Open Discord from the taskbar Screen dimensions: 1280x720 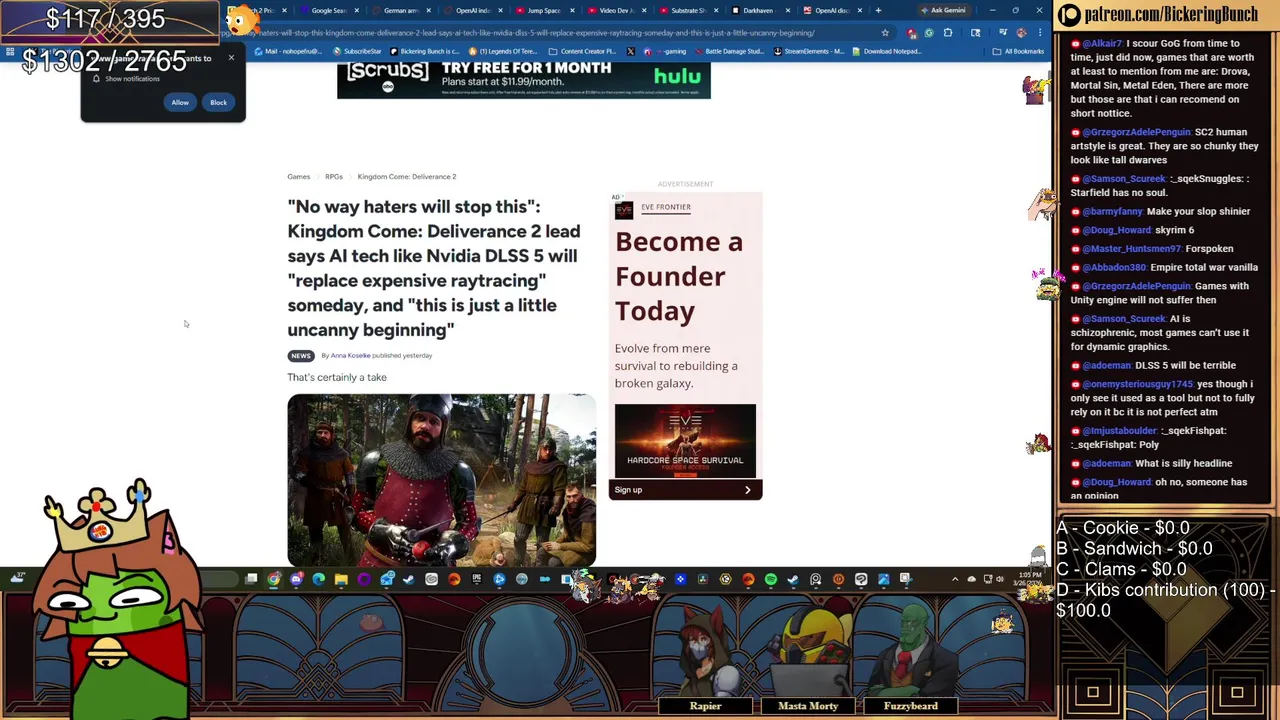pos(297,579)
